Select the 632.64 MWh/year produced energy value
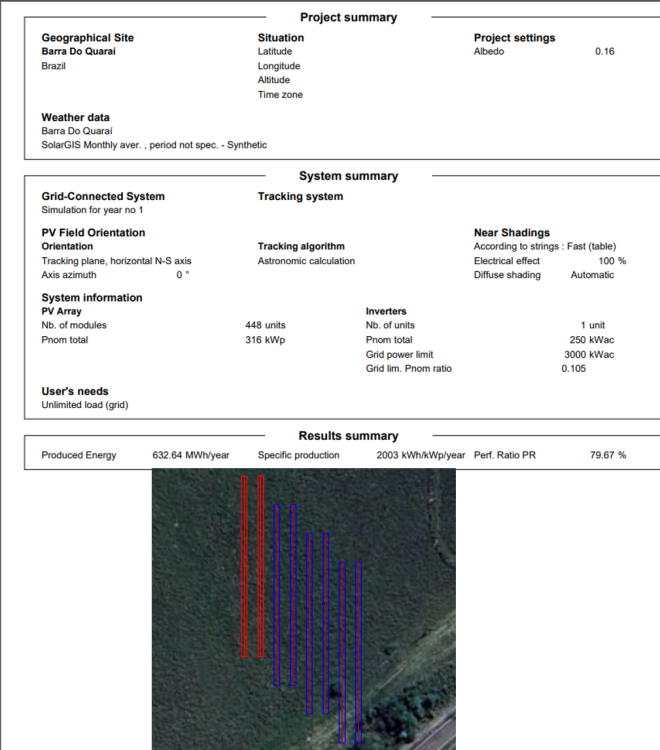 [191, 455]
